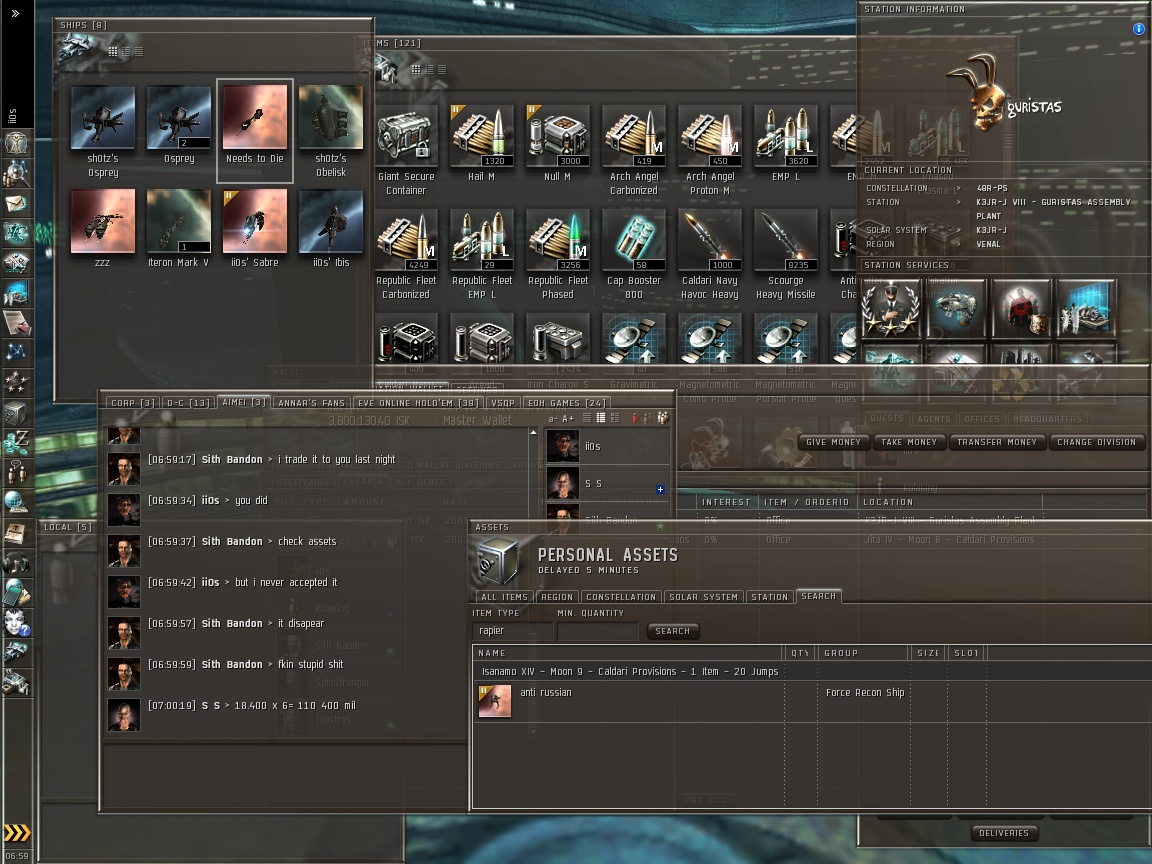Click the blue plus badge beside S S

pyautogui.click(x=660, y=489)
